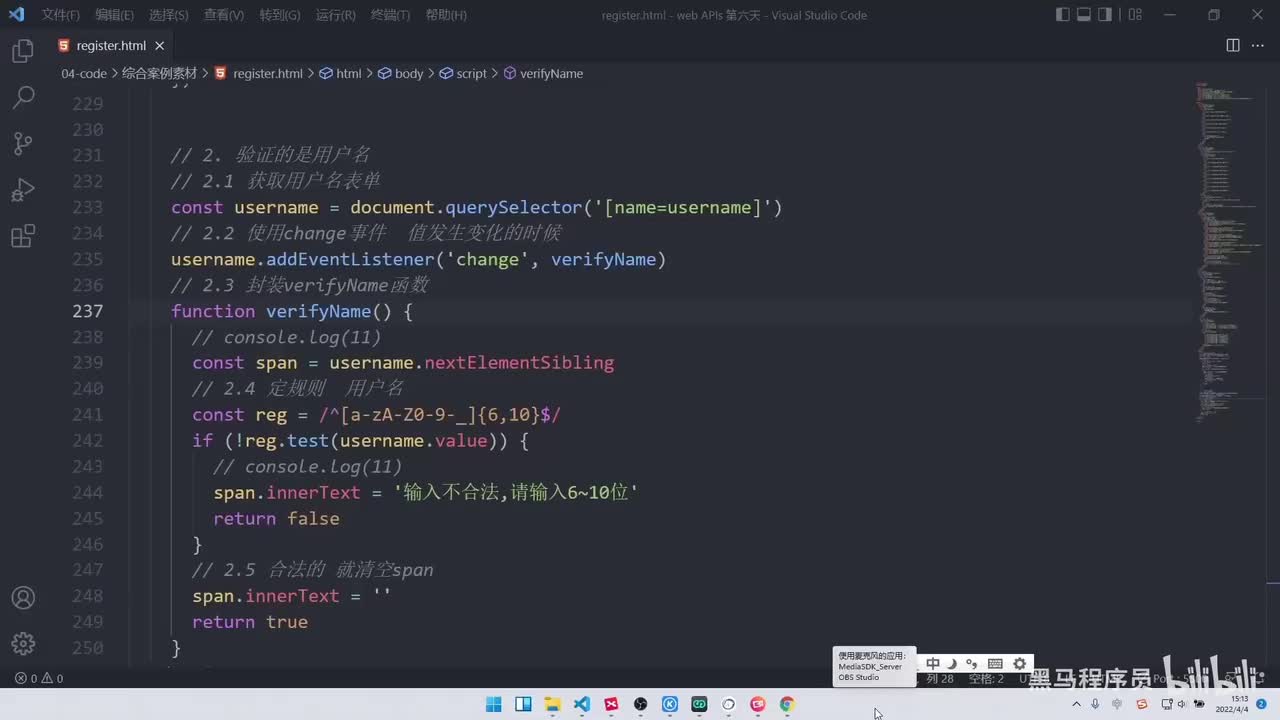Image resolution: width=1280 pixels, height=720 pixels.
Task: Open File Explorer from taskbar
Action: 552,704
